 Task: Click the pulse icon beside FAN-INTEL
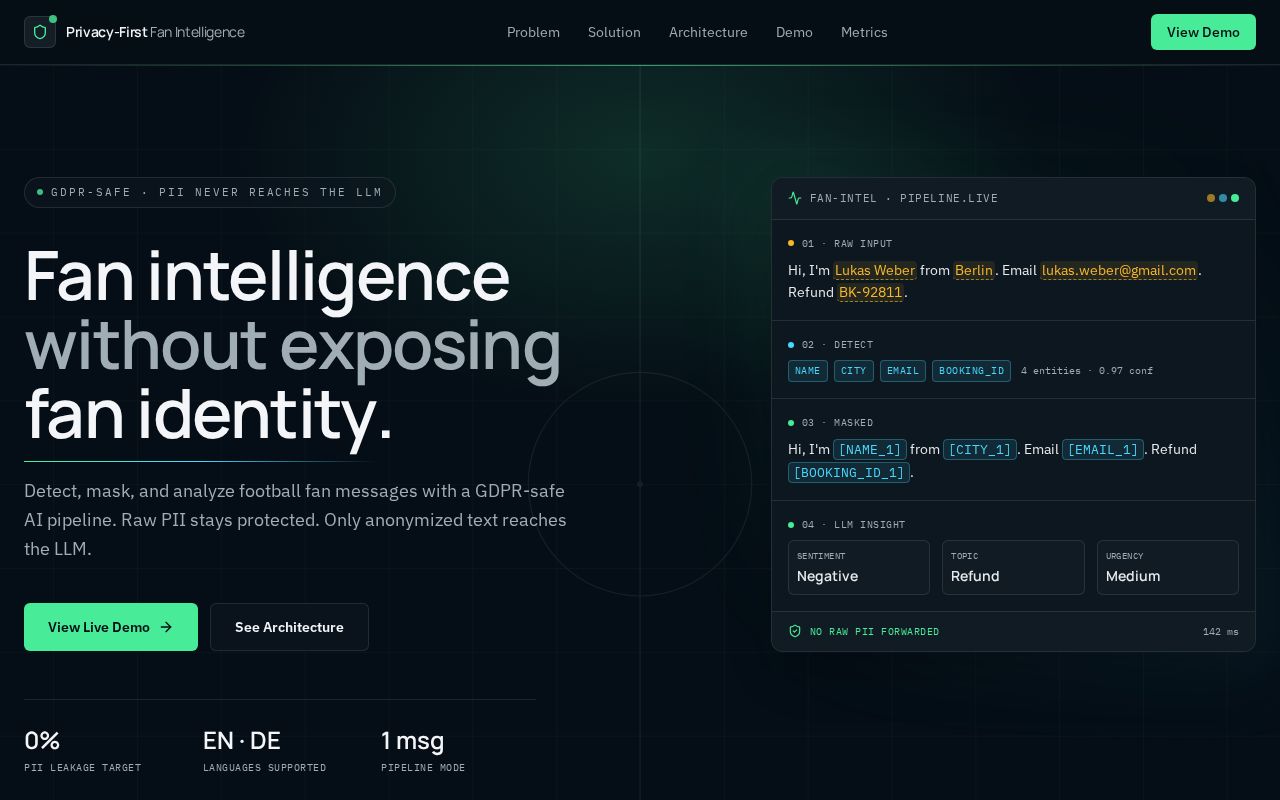795,198
